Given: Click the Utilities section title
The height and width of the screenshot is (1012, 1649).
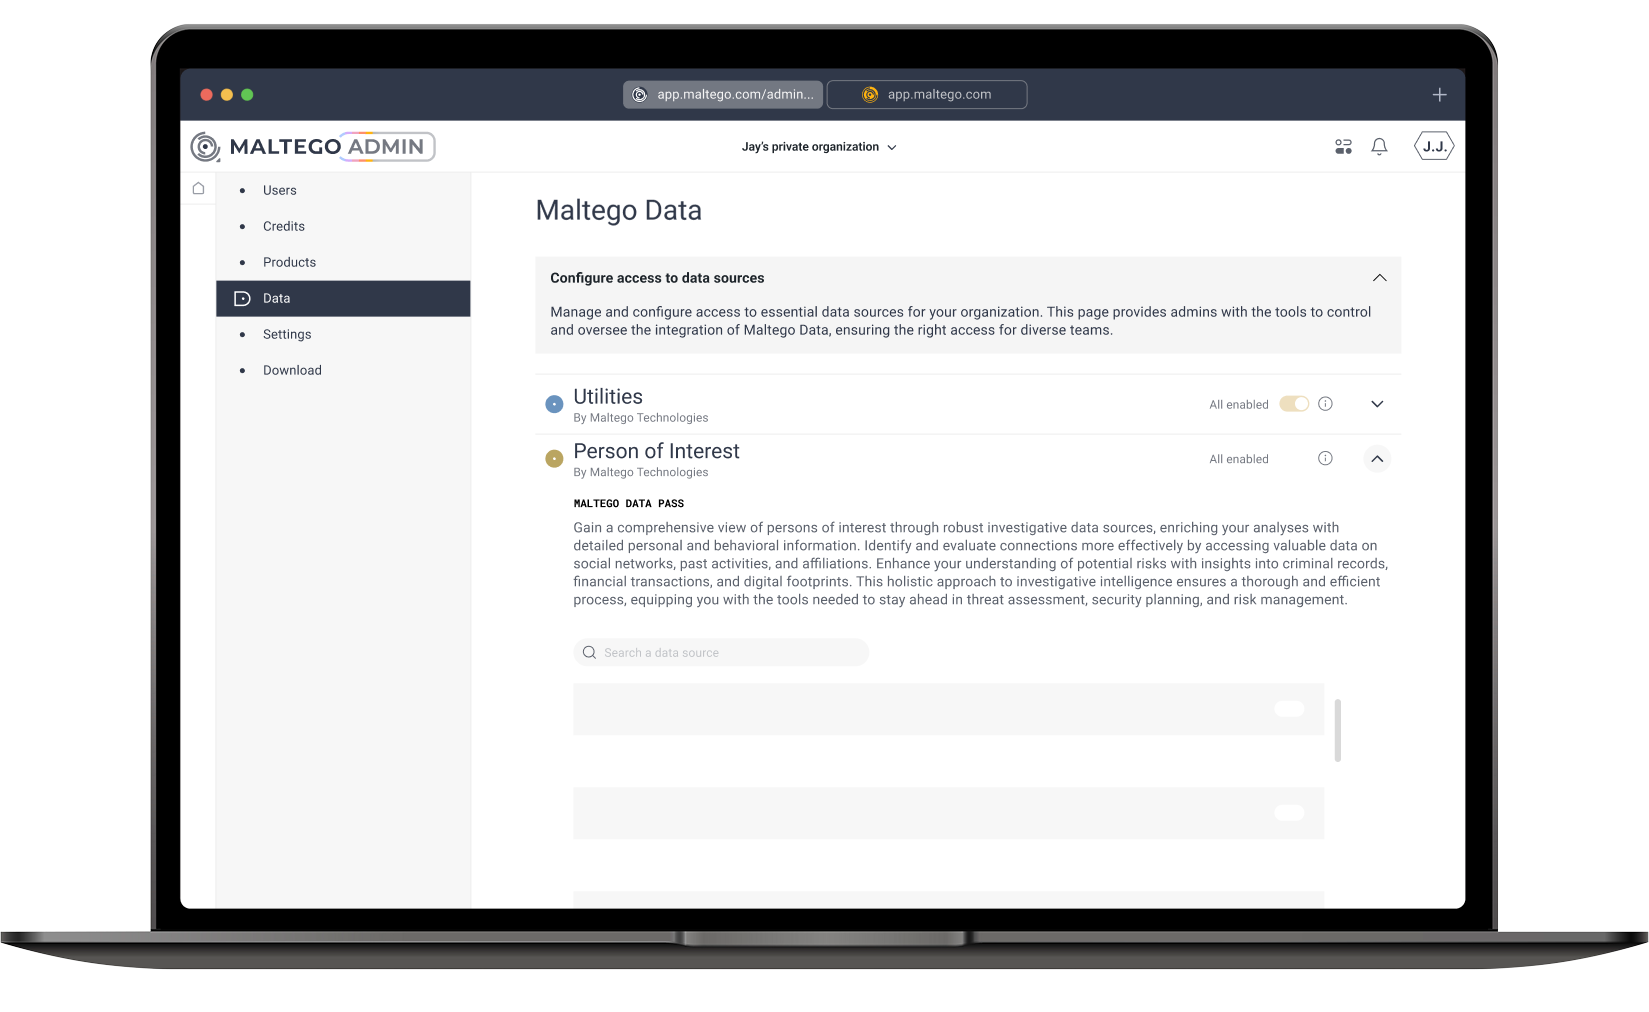Looking at the screenshot, I should (608, 397).
